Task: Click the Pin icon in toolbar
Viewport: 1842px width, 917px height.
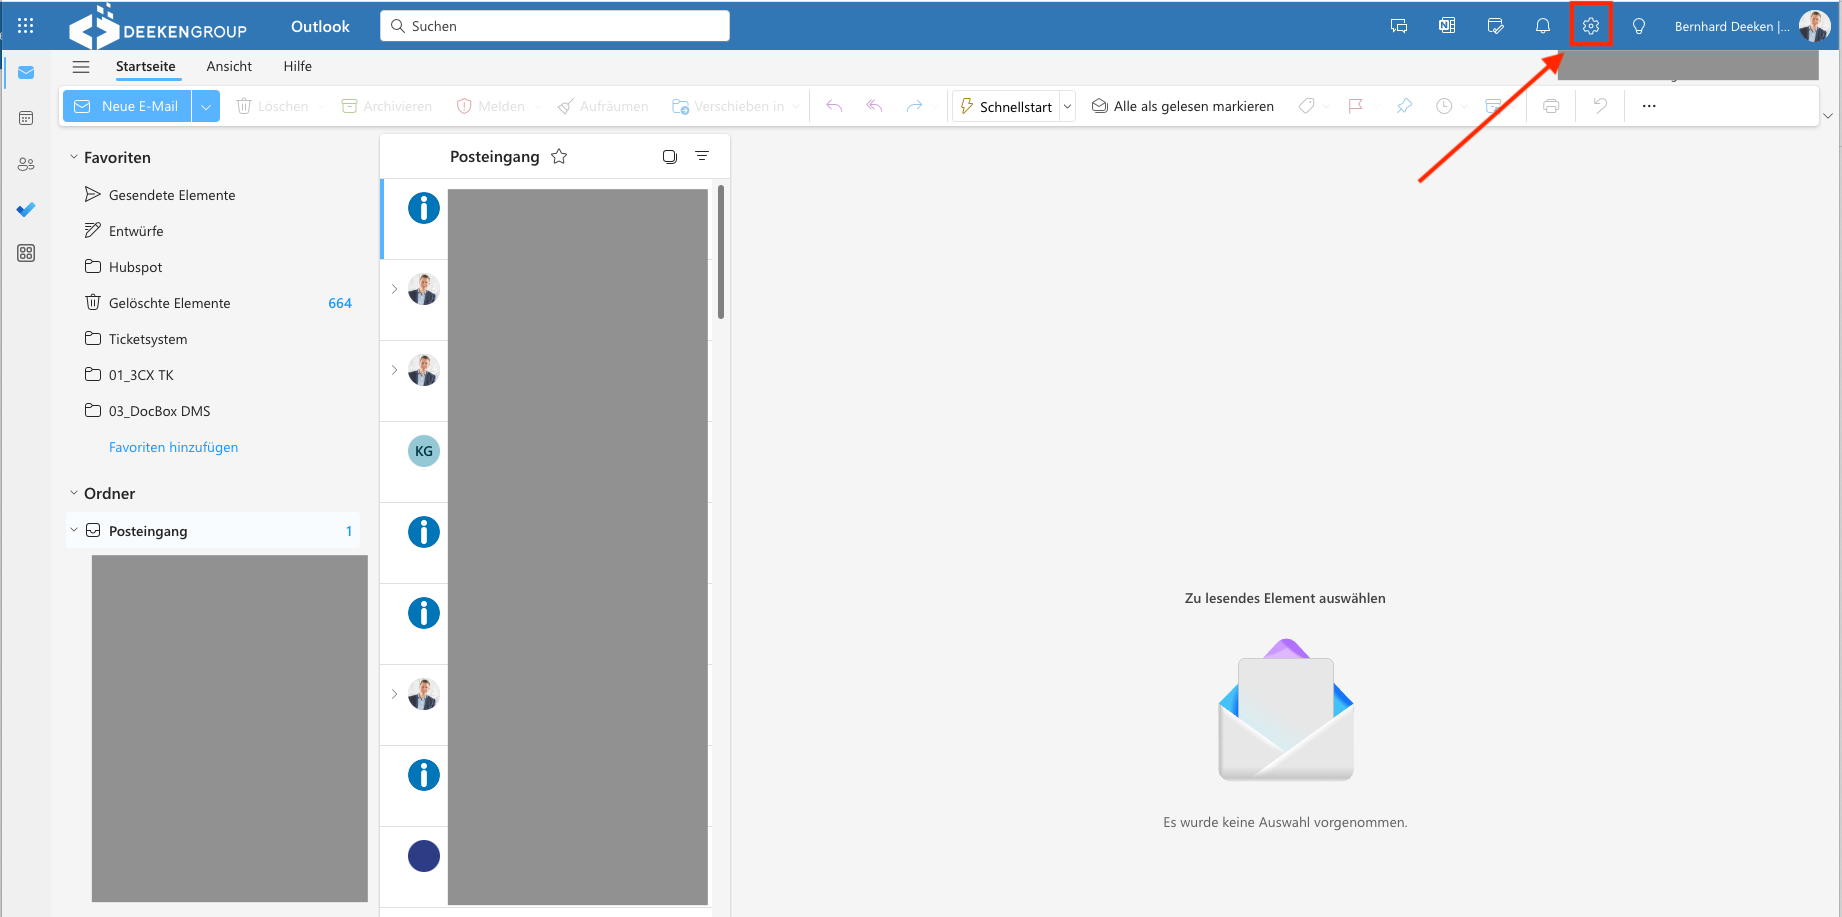Action: (1404, 106)
